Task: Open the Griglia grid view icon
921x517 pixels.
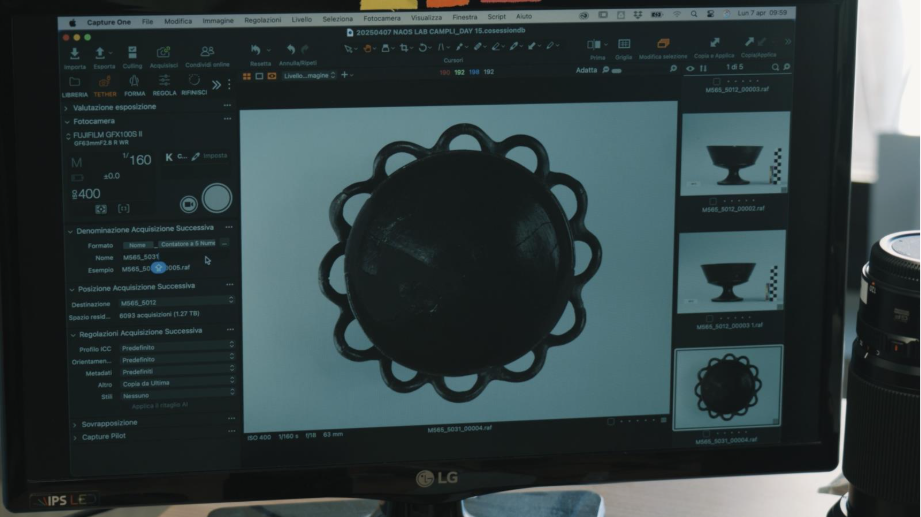Action: click(624, 46)
